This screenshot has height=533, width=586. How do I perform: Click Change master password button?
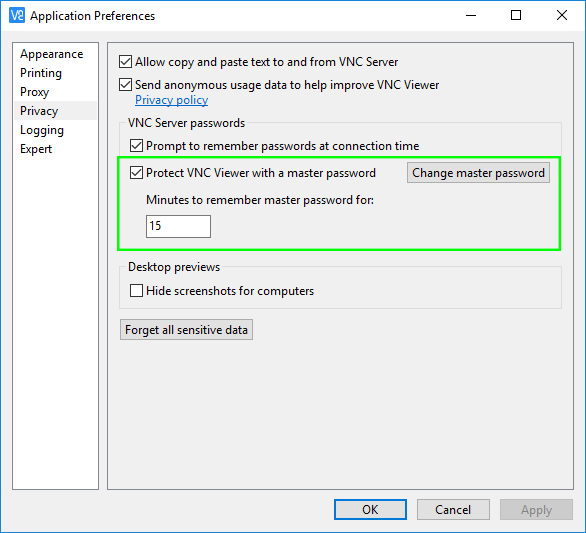coord(478,173)
